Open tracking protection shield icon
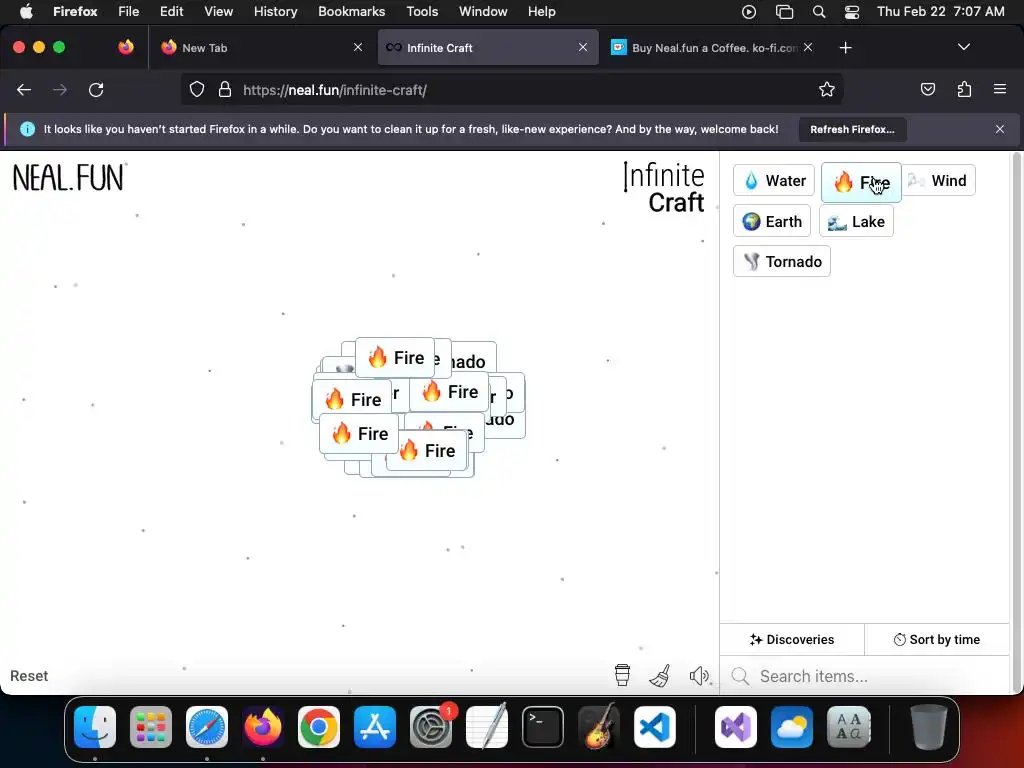1024x768 pixels. tap(197, 90)
